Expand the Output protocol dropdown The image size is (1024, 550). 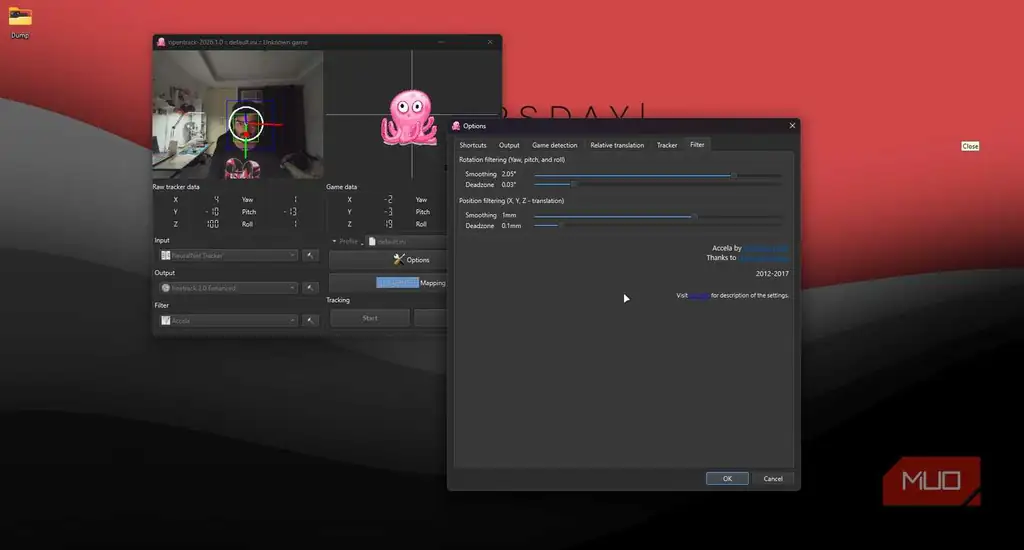[228, 288]
